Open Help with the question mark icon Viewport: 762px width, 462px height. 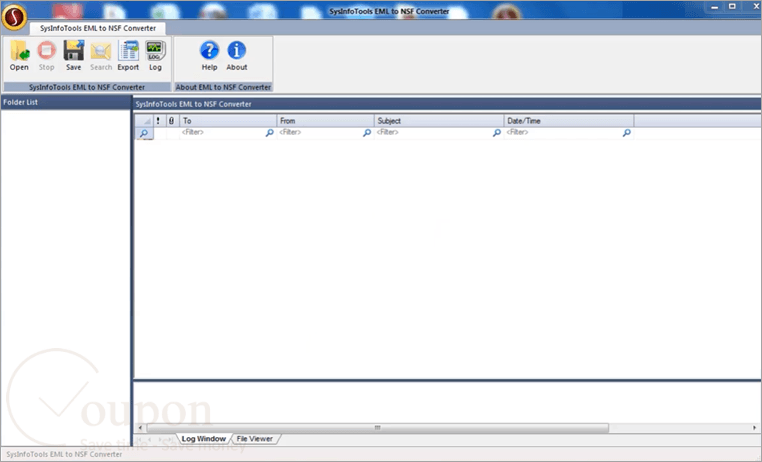[x=209, y=56]
